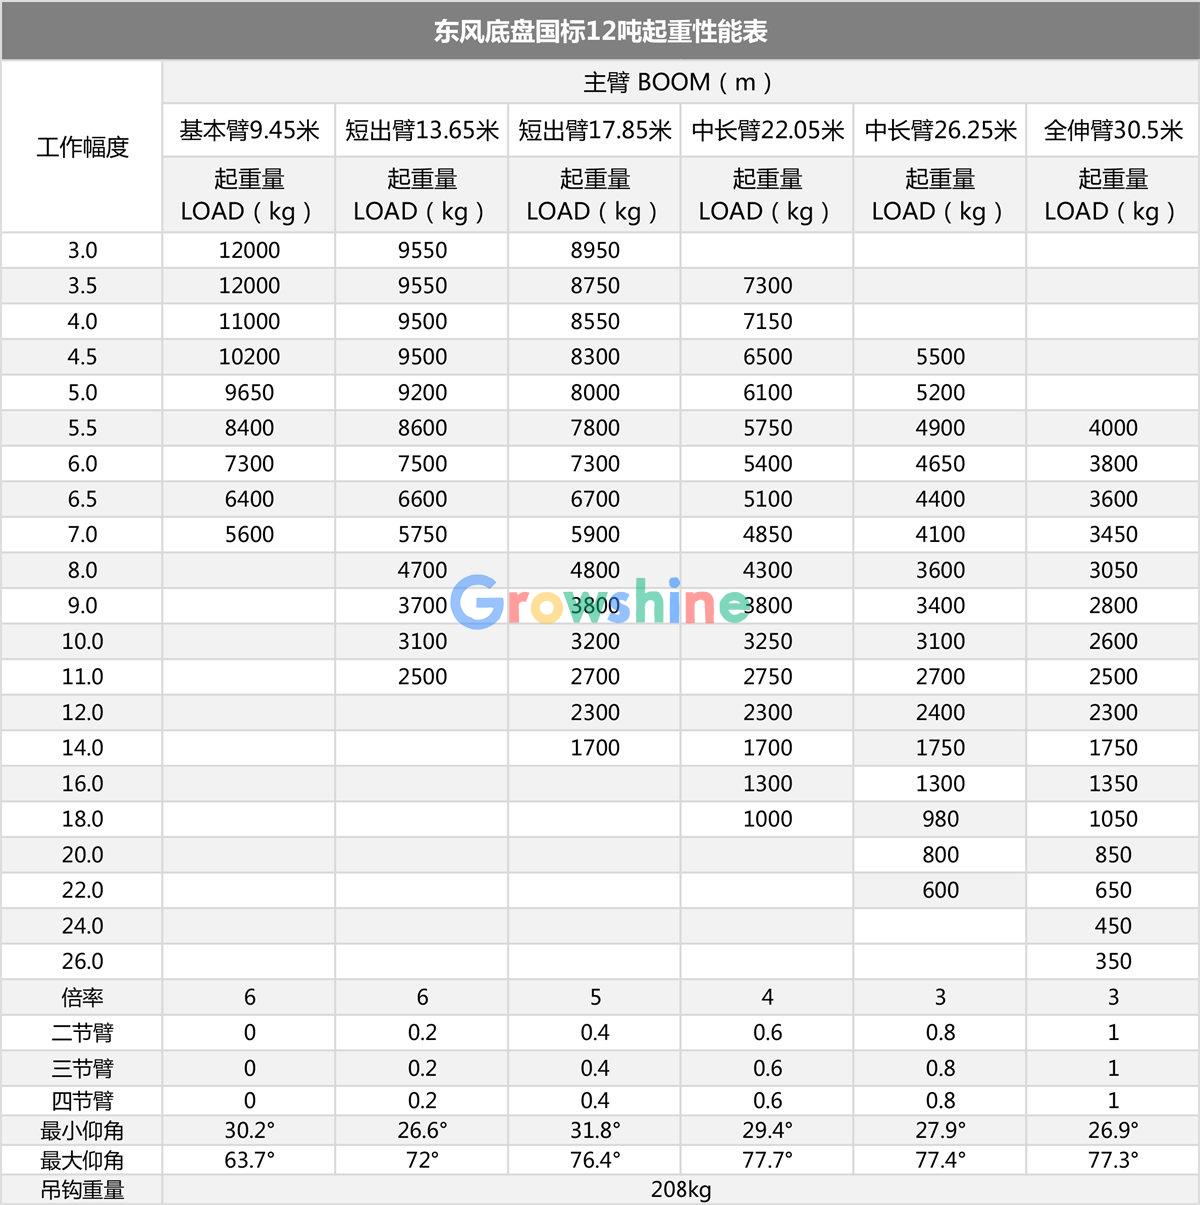Click the maximum angle 77.3°
The width and height of the screenshot is (1200, 1205).
click(1113, 1160)
